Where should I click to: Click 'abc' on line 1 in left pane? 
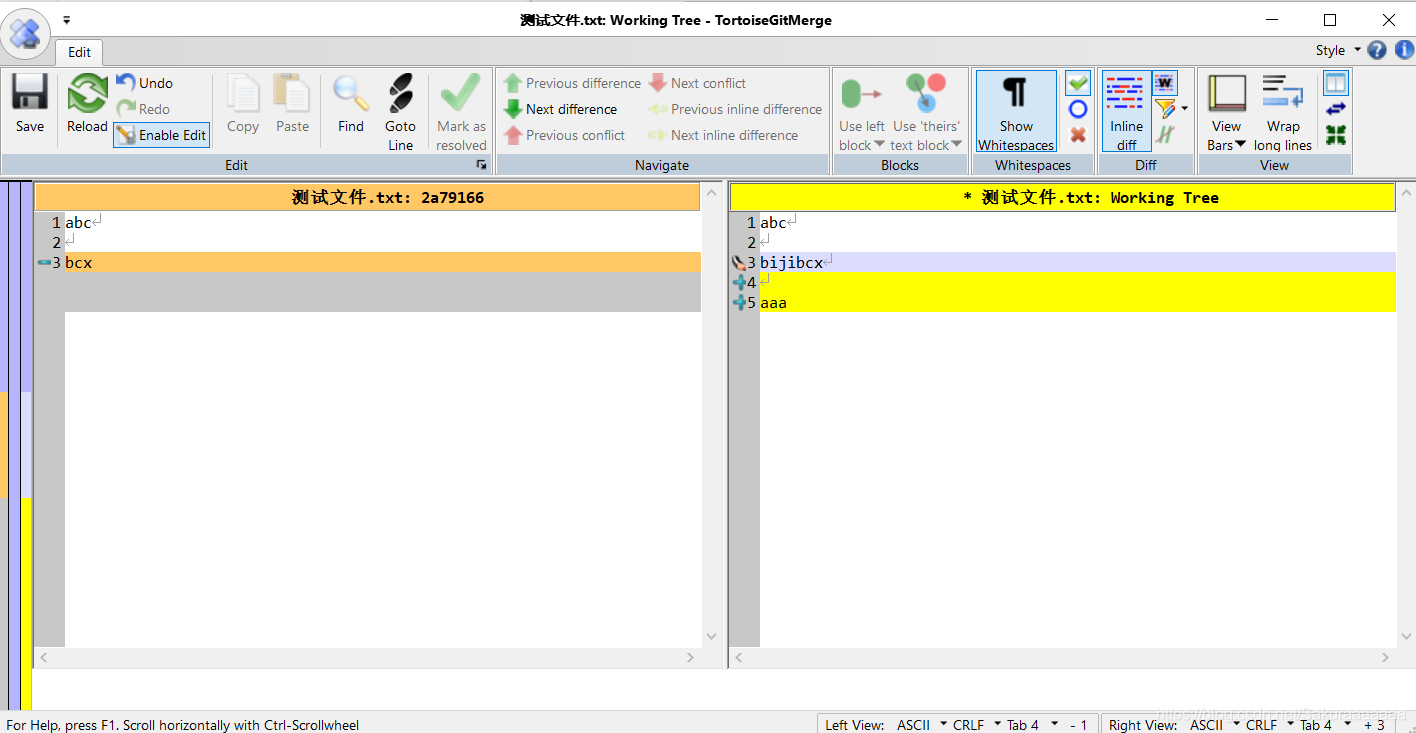pyautogui.click(x=78, y=223)
